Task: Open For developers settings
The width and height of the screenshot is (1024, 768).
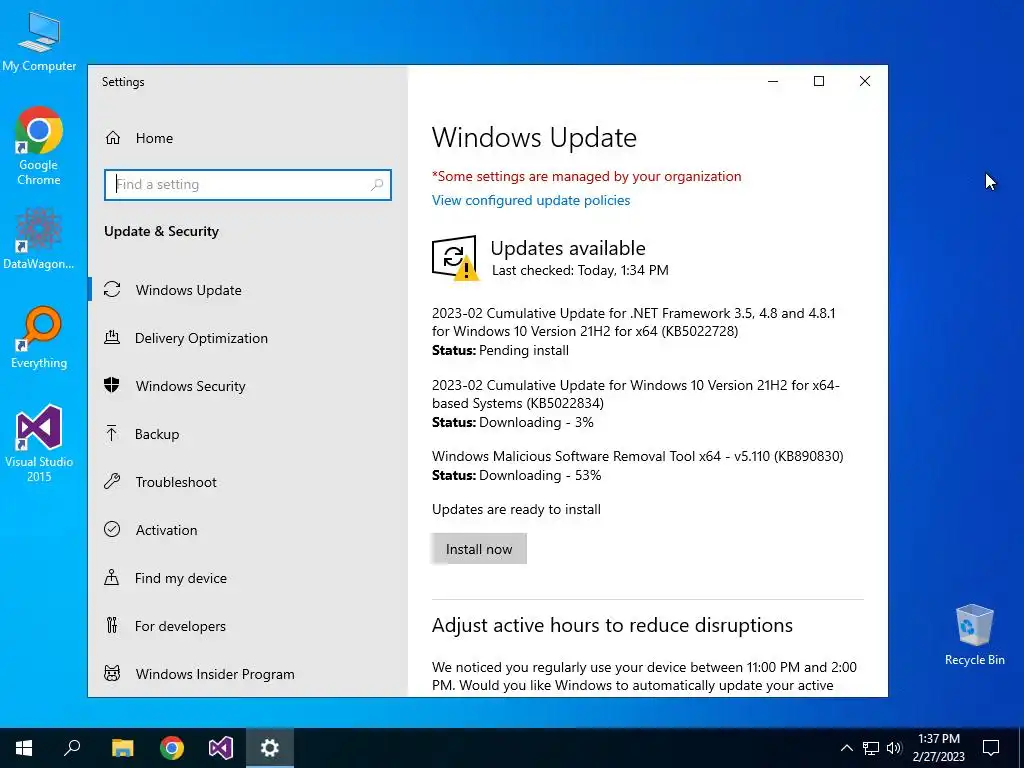Action: click(x=248, y=626)
